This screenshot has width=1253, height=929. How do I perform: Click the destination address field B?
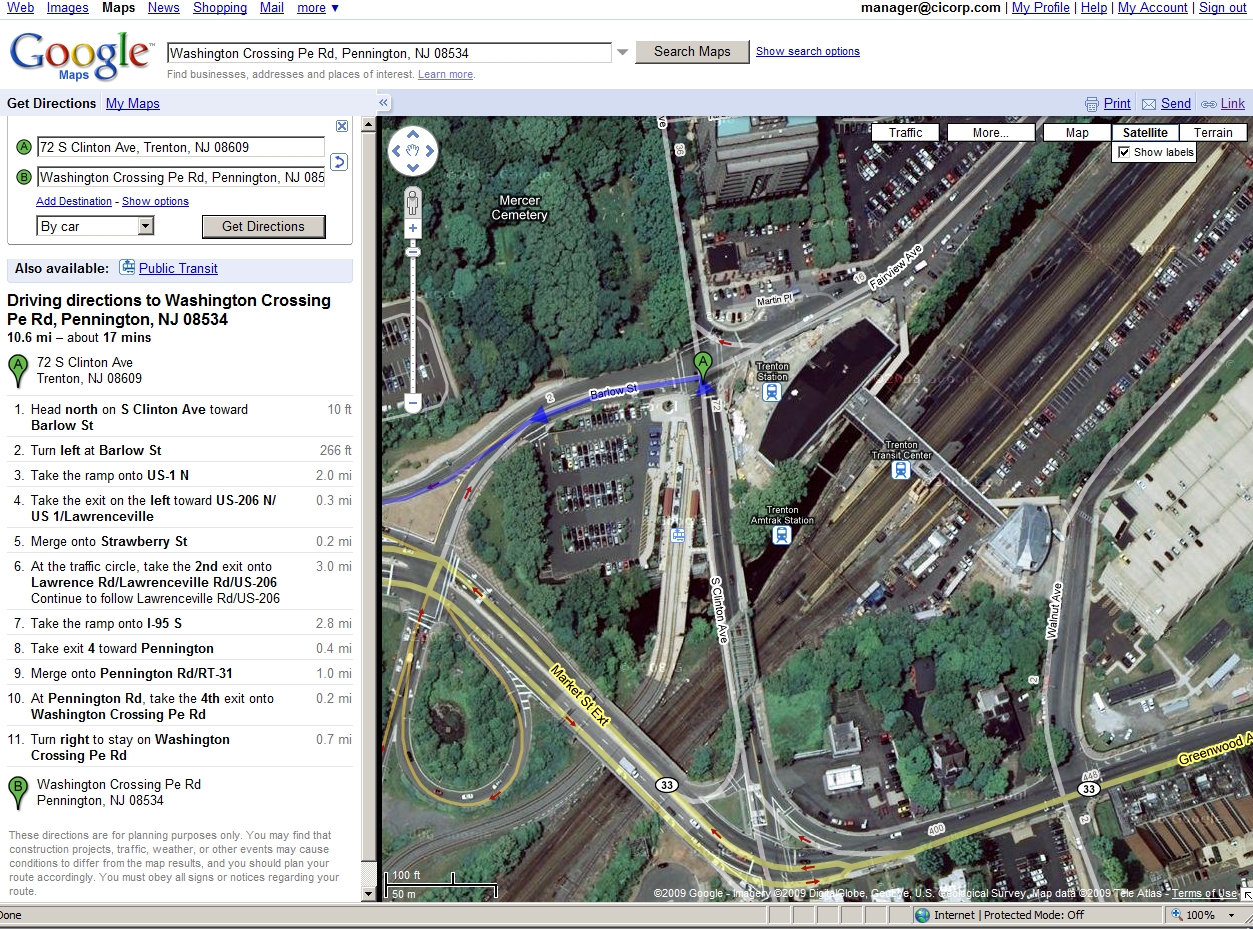click(x=180, y=178)
